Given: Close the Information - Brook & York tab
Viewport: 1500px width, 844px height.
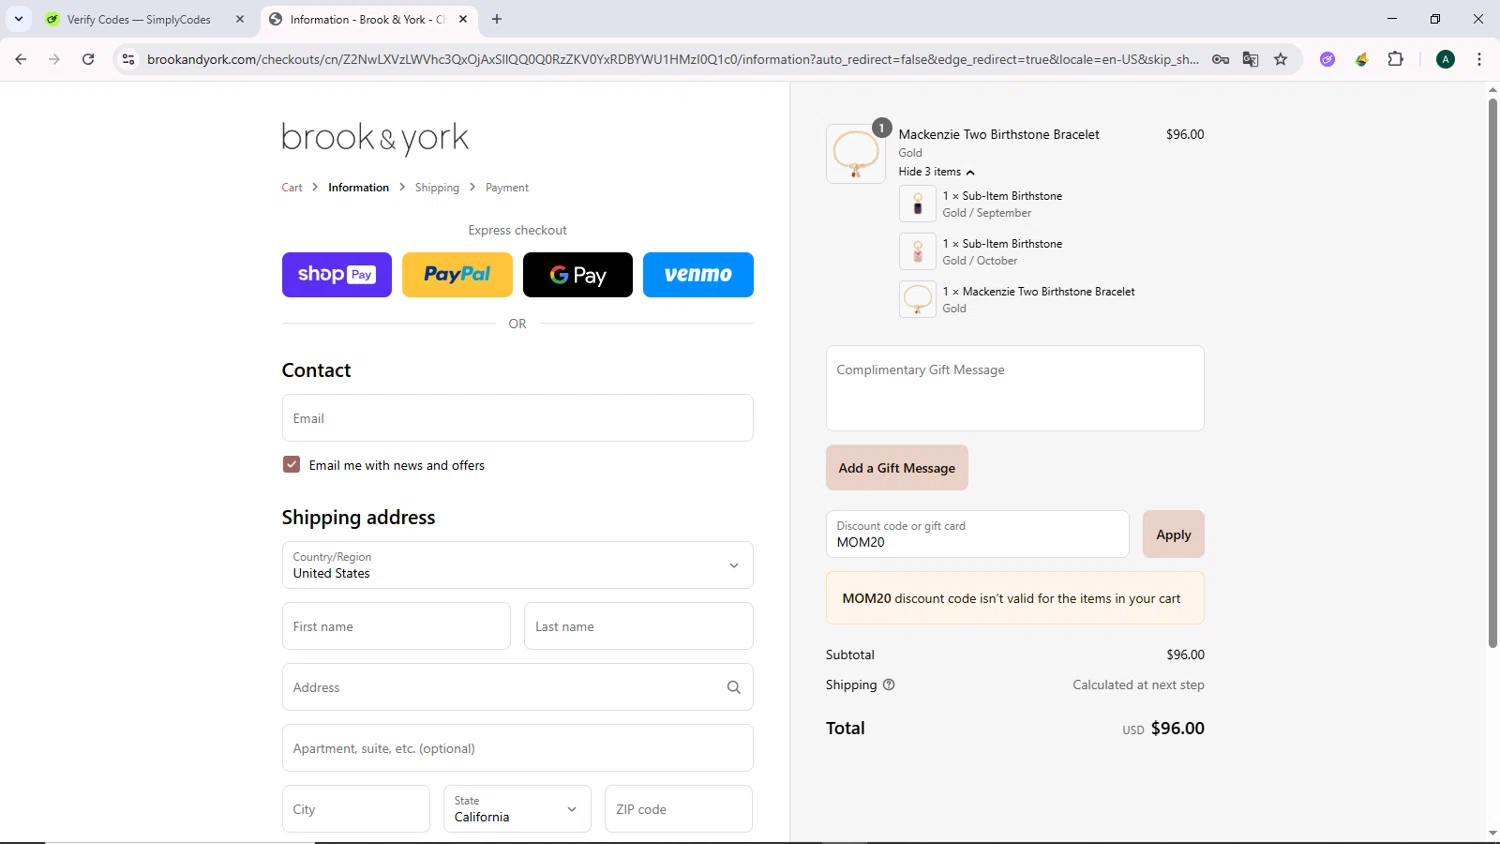Looking at the screenshot, I should pyautogui.click(x=463, y=19).
